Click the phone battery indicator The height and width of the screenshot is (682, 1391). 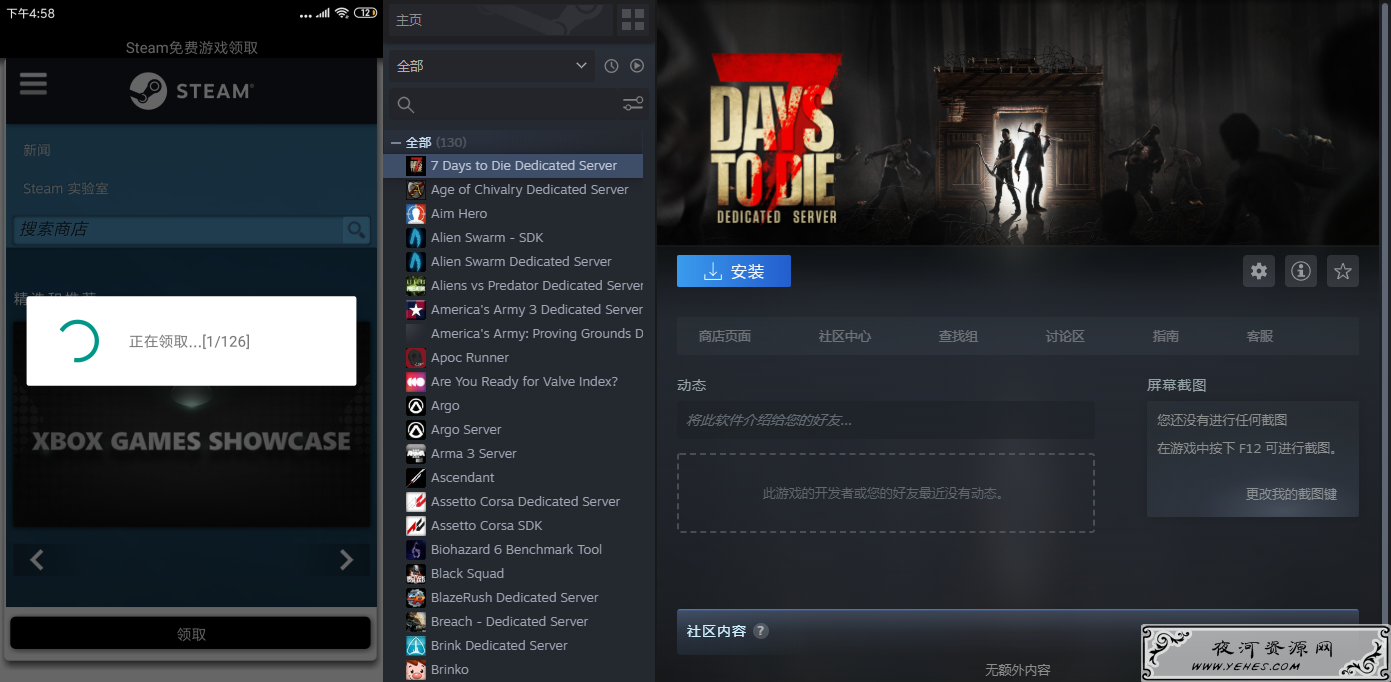pos(365,13)
